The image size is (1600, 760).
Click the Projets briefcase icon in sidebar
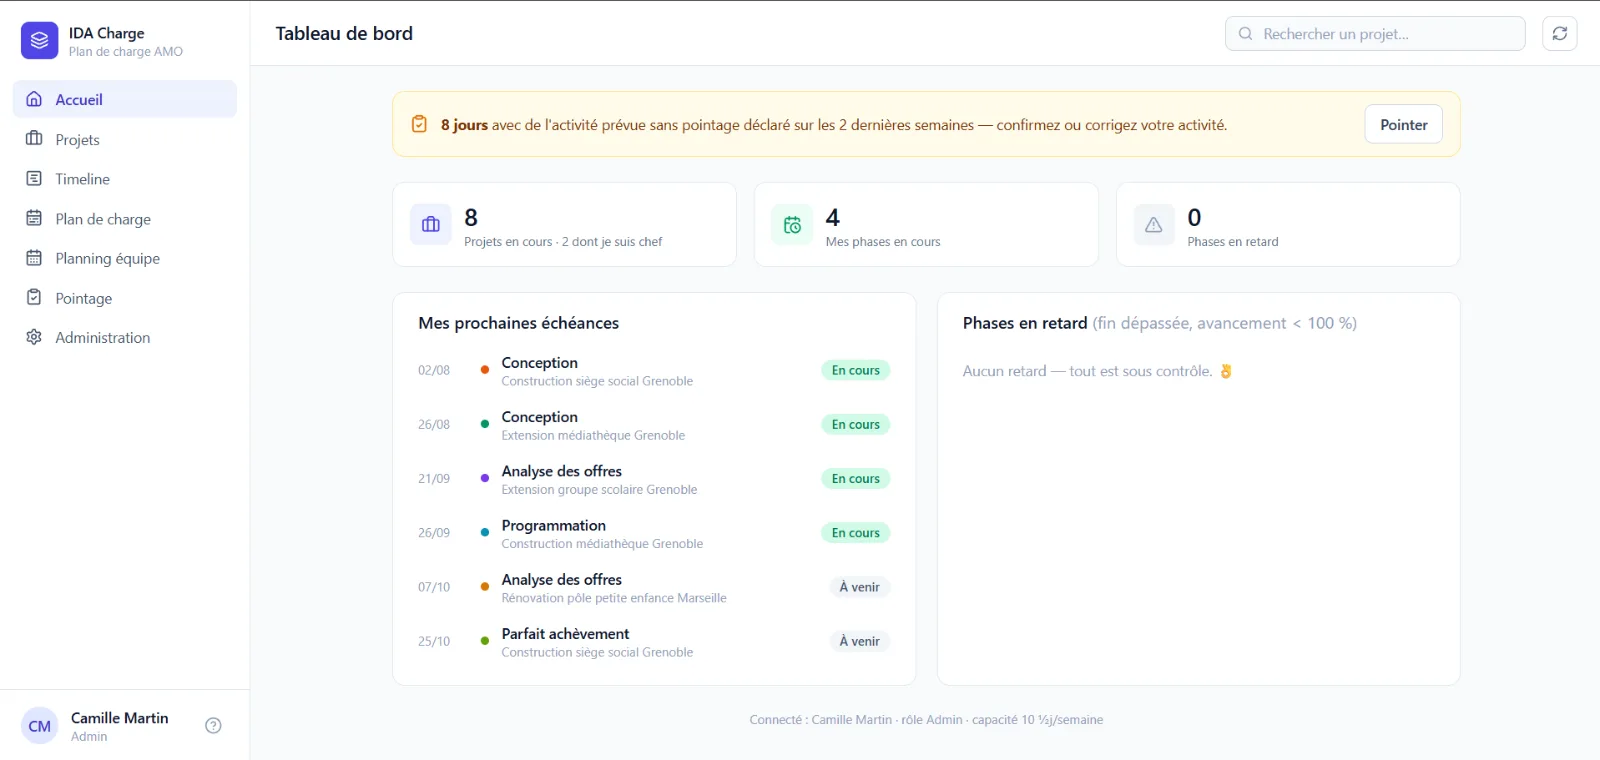click(34, 139)
